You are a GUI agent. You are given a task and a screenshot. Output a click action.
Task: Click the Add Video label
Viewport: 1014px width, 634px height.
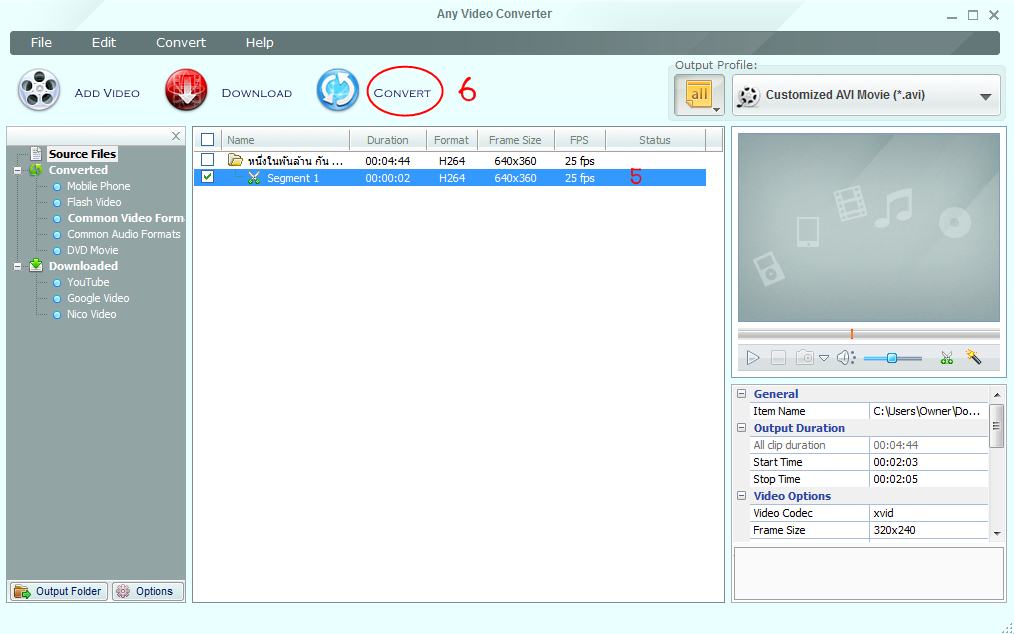click(x=107, y=93)
